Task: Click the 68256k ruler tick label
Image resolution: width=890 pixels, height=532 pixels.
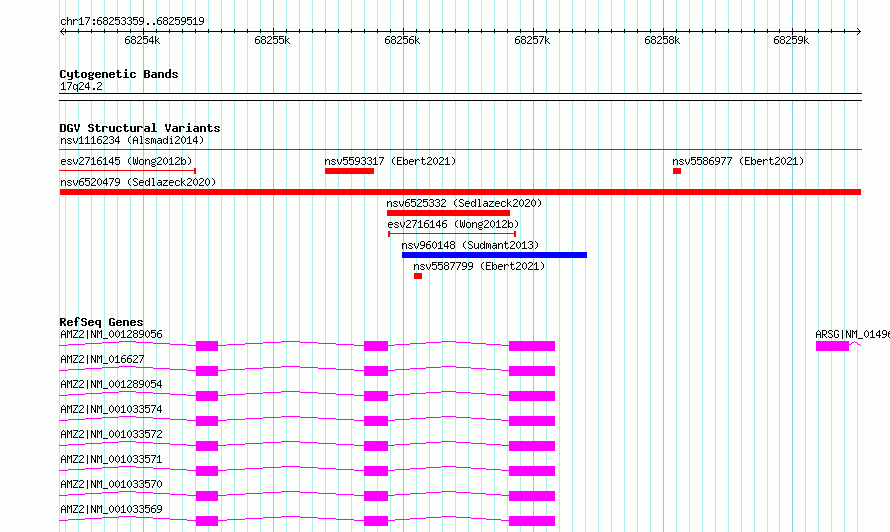Action: coord(402,40)
